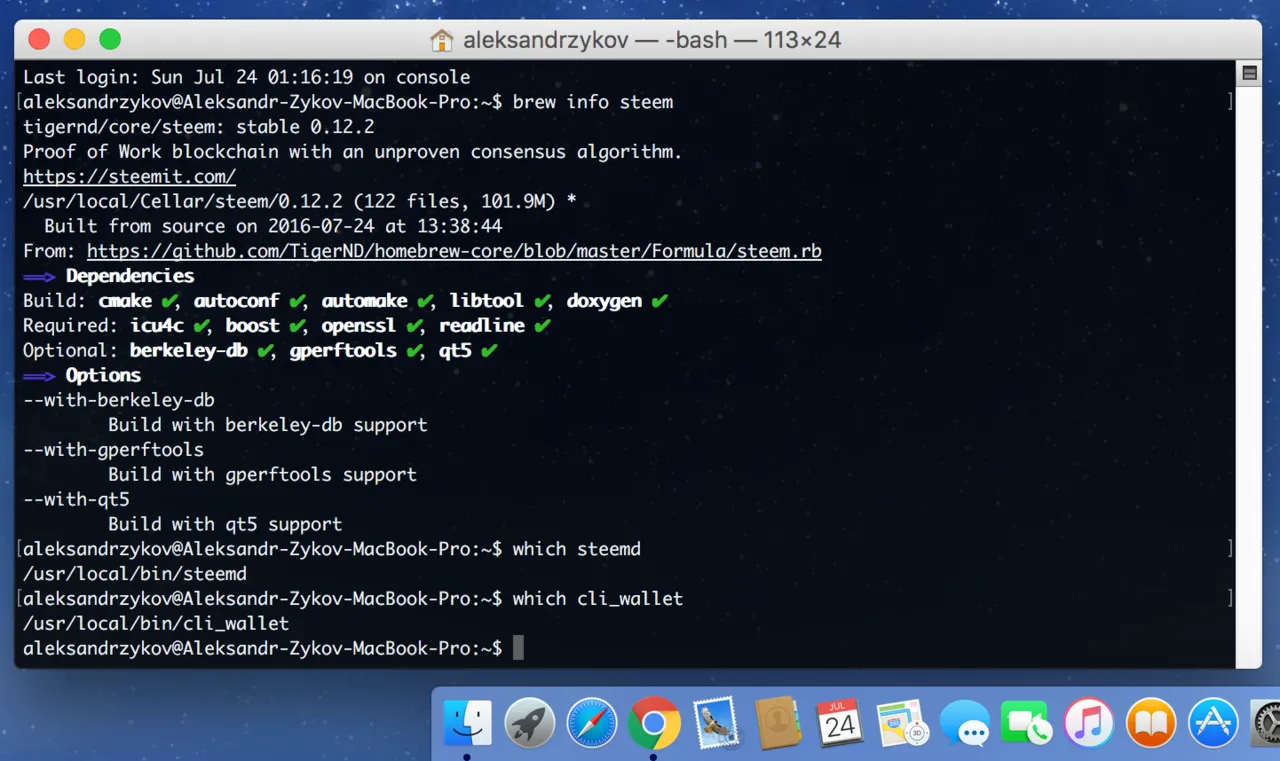Click 'berkeley-db' in the Optional line
The image size is (1280, 761).
click(x=189, y=351)
